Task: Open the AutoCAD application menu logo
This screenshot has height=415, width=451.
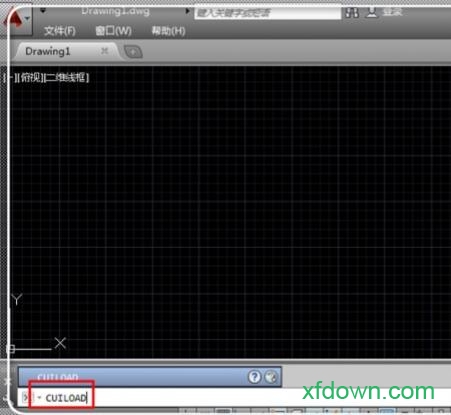Action: (15, 19)
